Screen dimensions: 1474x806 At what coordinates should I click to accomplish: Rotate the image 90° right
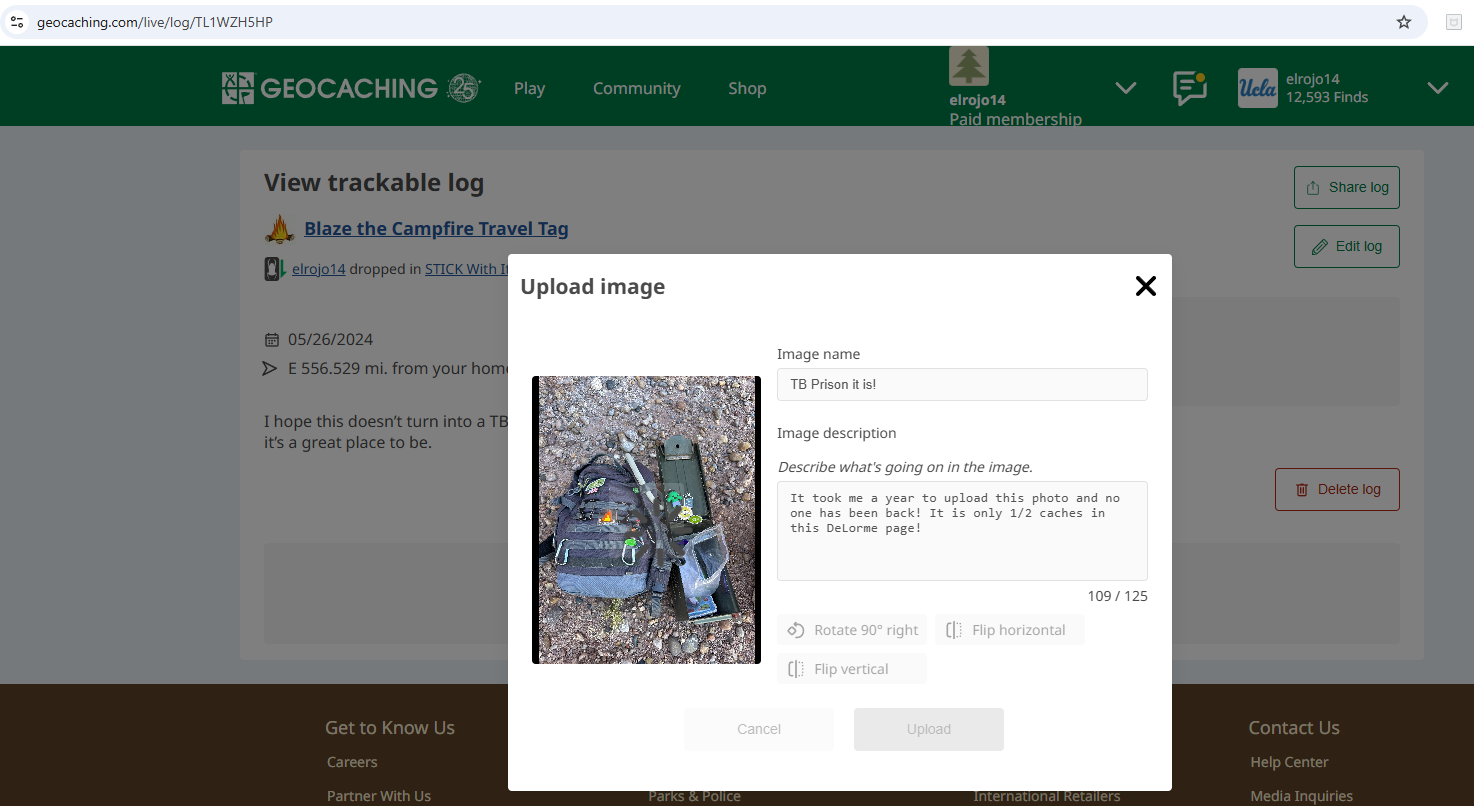(x=852, y=630)
